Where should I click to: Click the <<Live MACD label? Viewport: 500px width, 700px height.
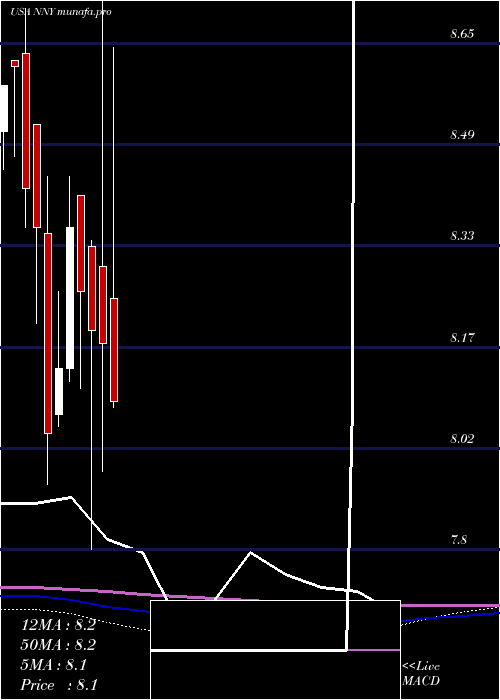[421, 674]
